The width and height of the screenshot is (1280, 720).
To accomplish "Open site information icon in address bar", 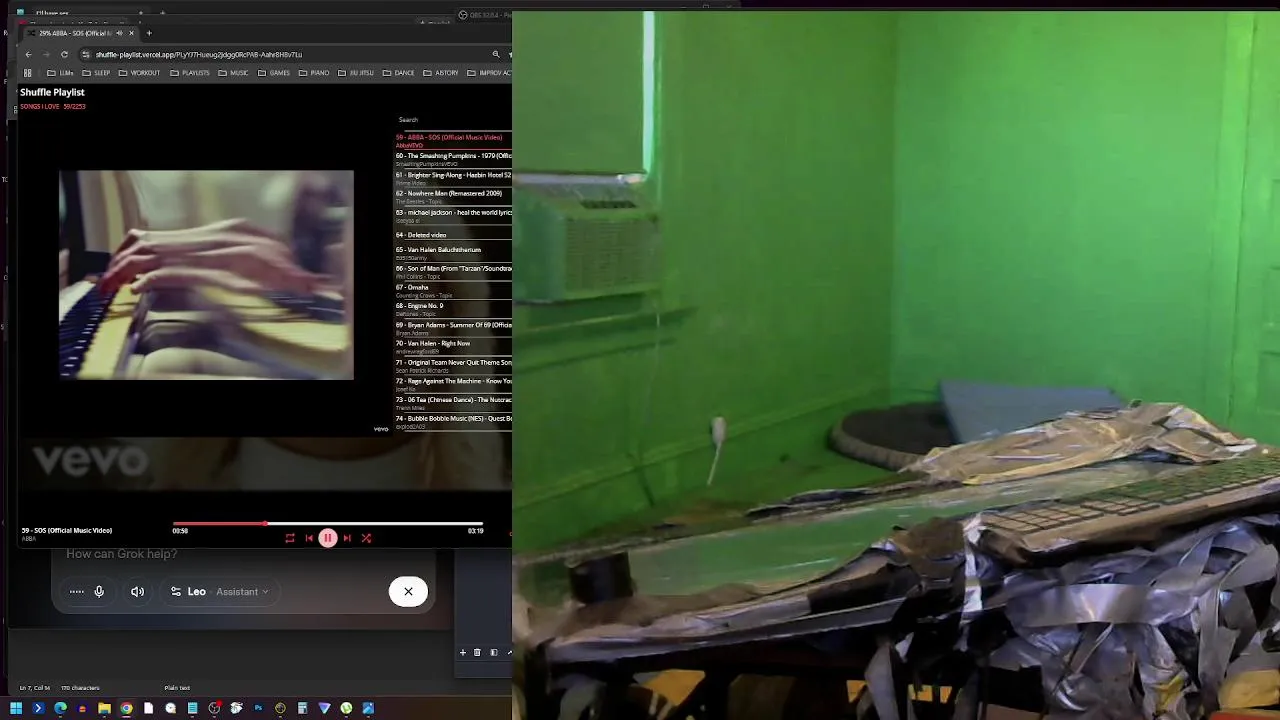I will click(x=86, y=54).
